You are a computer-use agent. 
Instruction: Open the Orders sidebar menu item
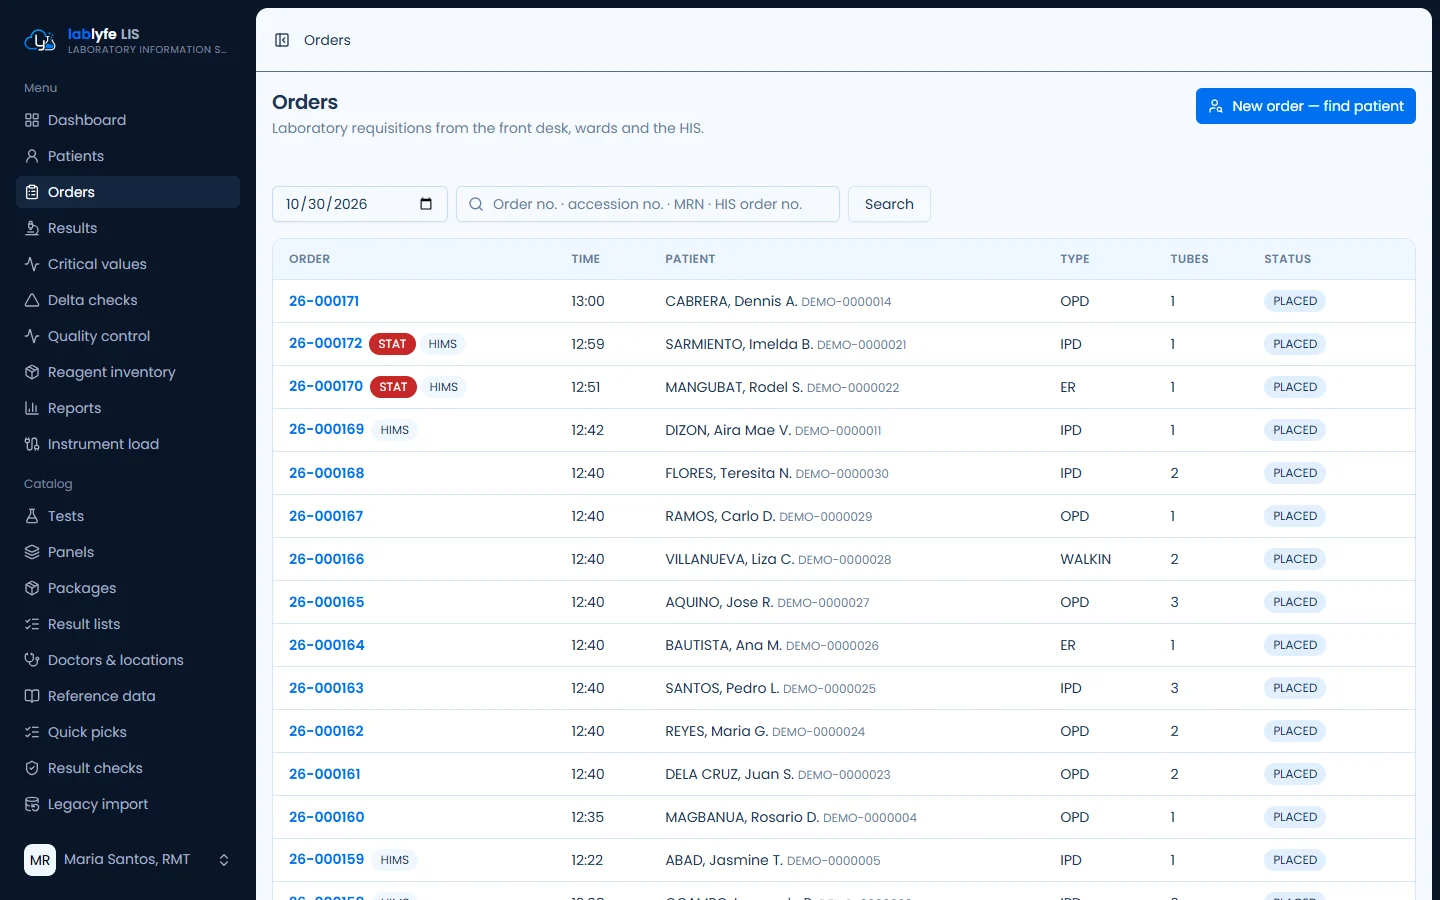tap(128, 192)
